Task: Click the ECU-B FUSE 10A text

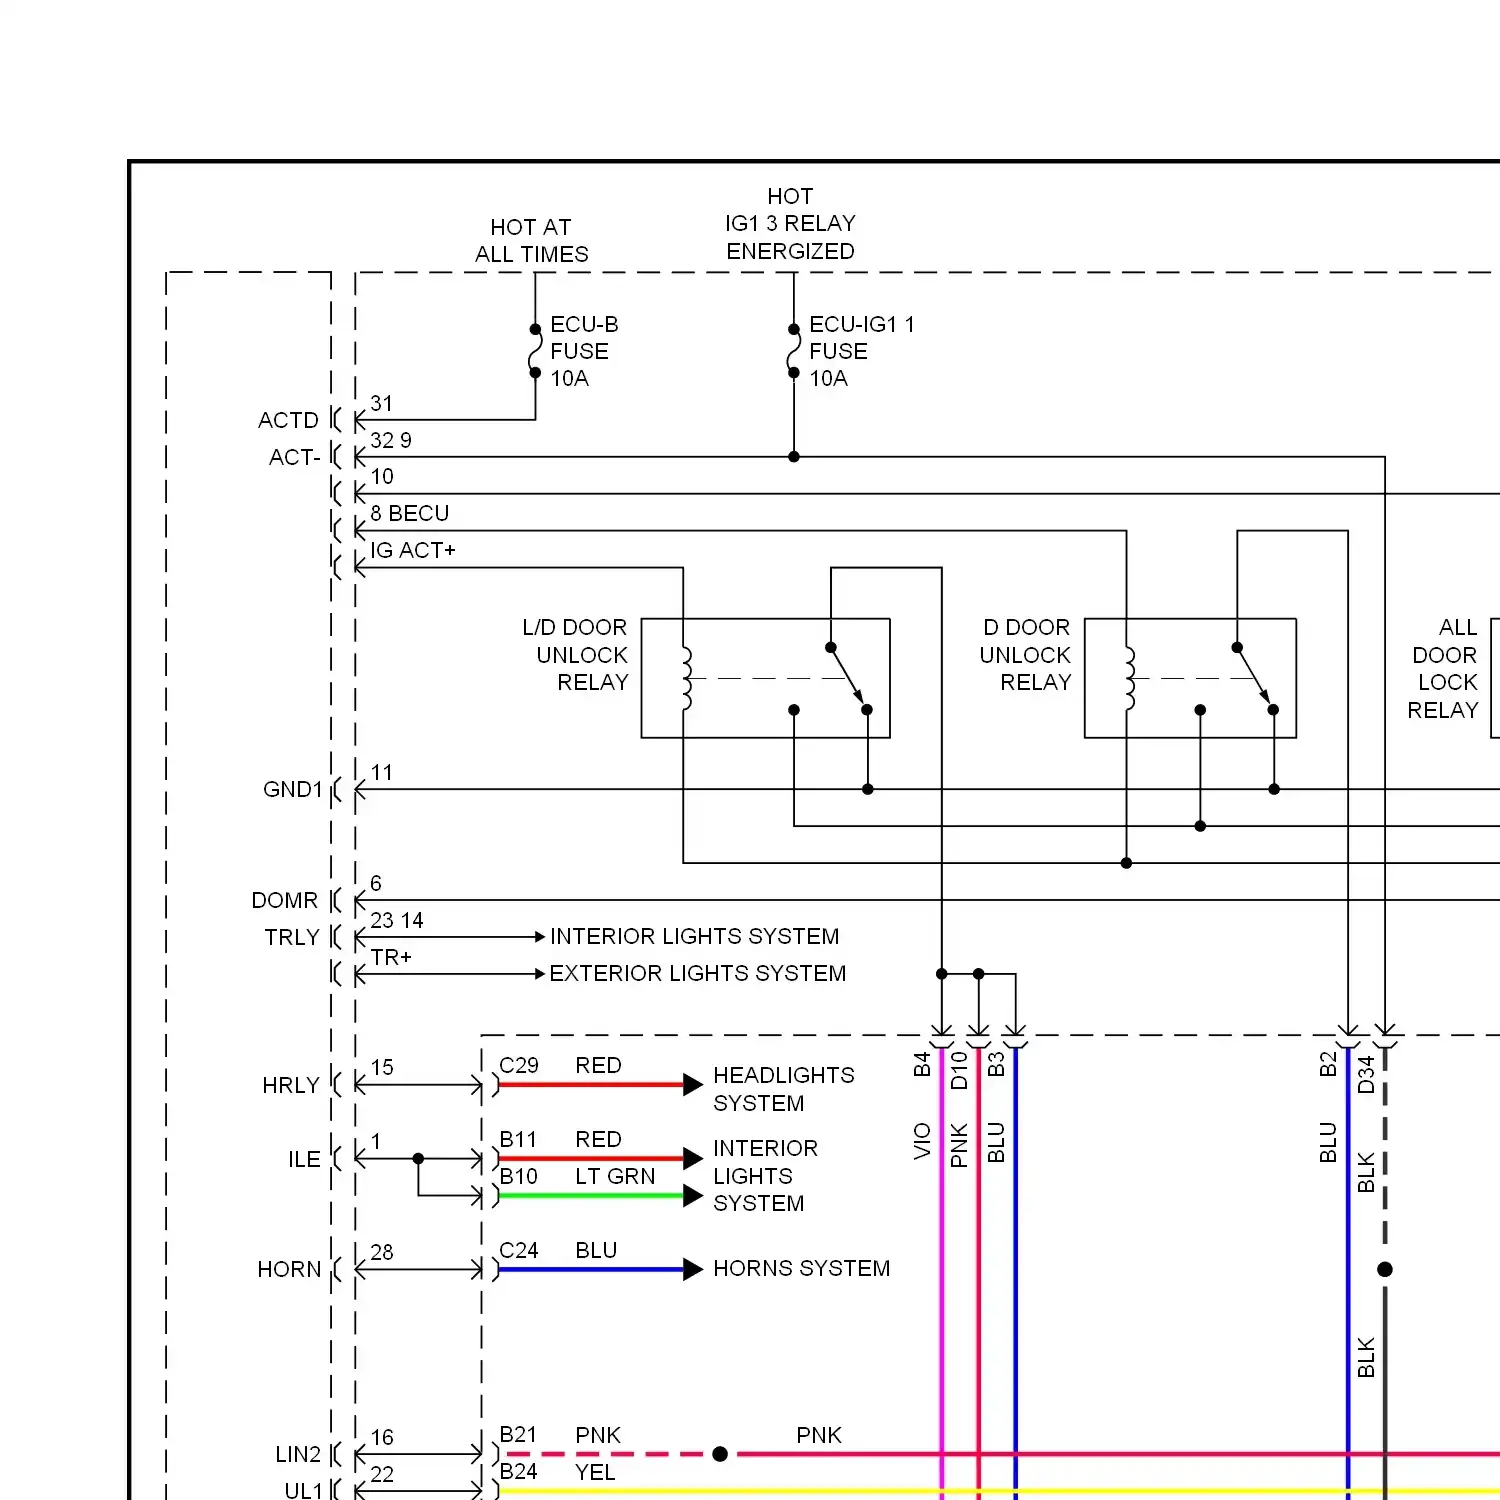Action: tap(584, 351)
